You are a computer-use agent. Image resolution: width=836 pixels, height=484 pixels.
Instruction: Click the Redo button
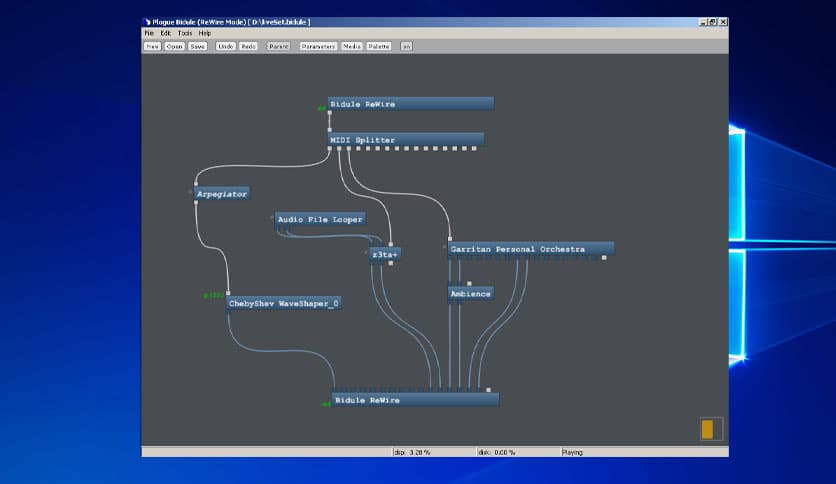[x=249, y=46]
